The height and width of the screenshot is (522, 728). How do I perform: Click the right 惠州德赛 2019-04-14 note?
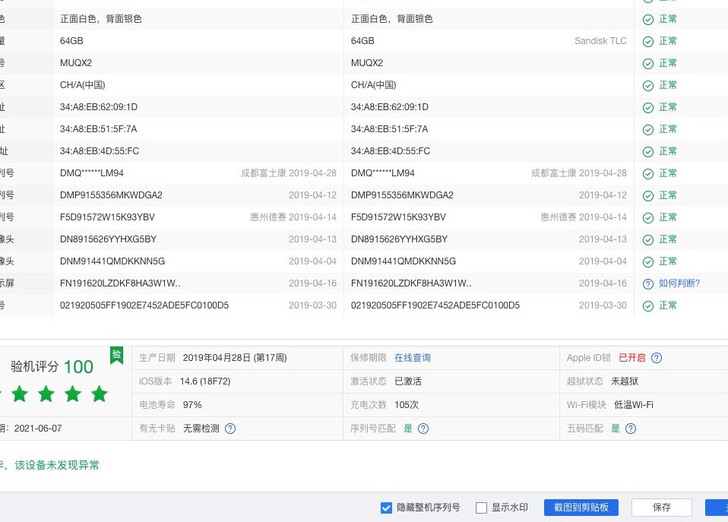click(584, 217)
